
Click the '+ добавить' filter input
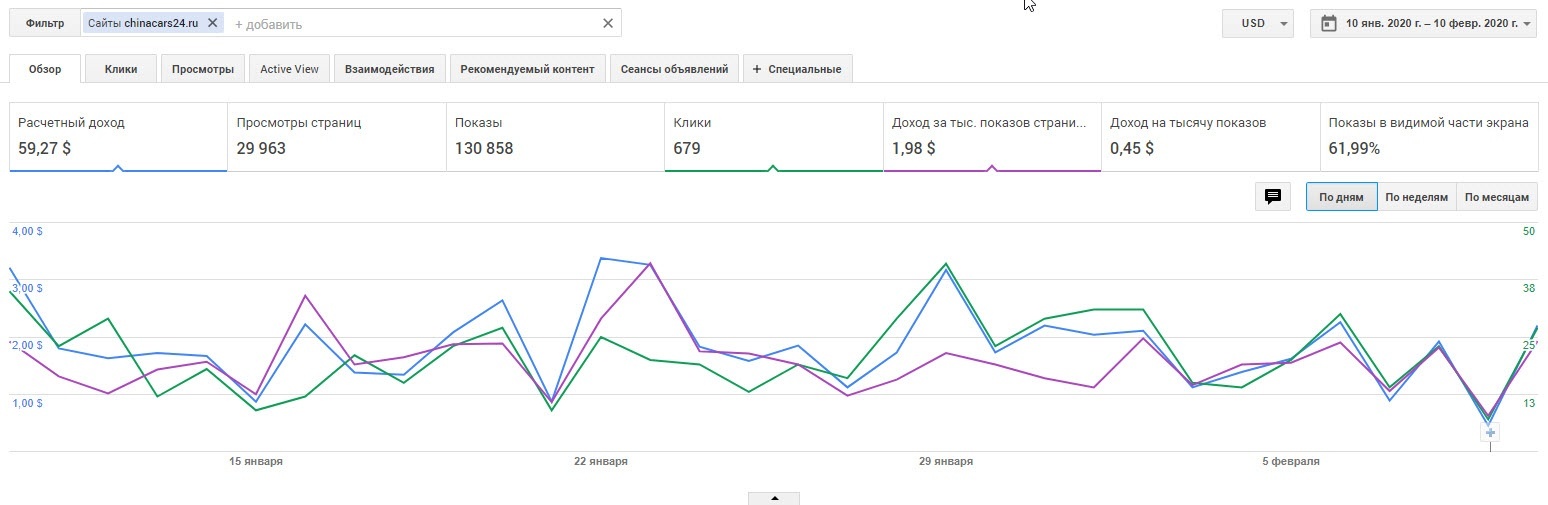[x=268, y=24]
